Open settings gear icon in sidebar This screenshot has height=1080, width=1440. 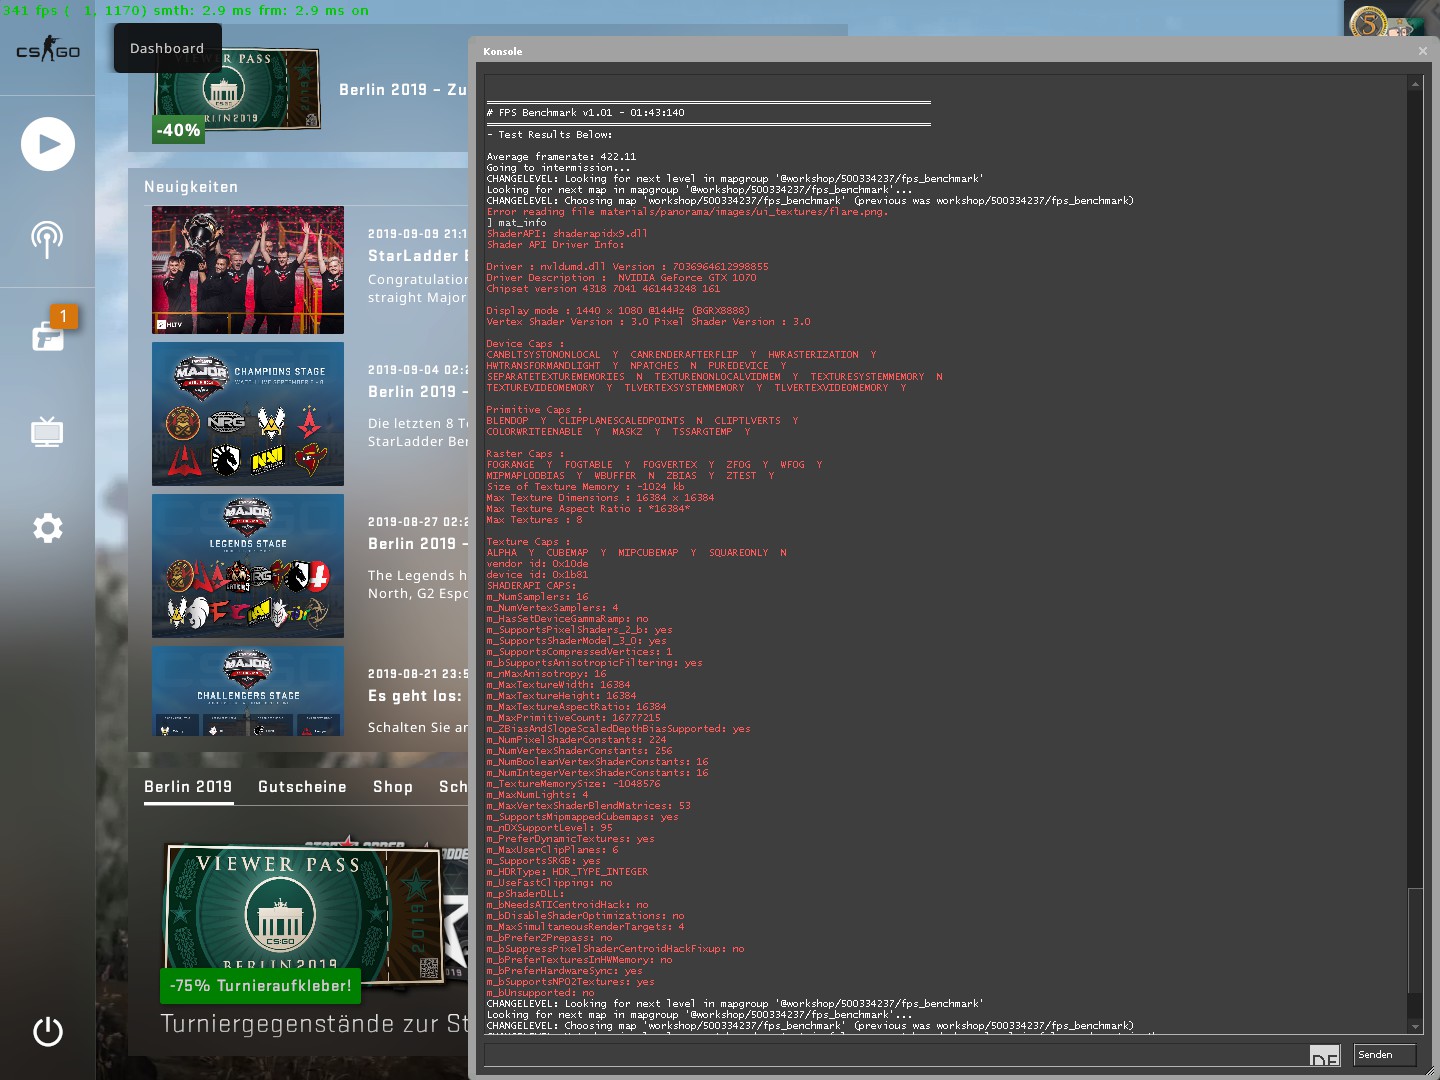pyautogui.click(x=48, y=528)
